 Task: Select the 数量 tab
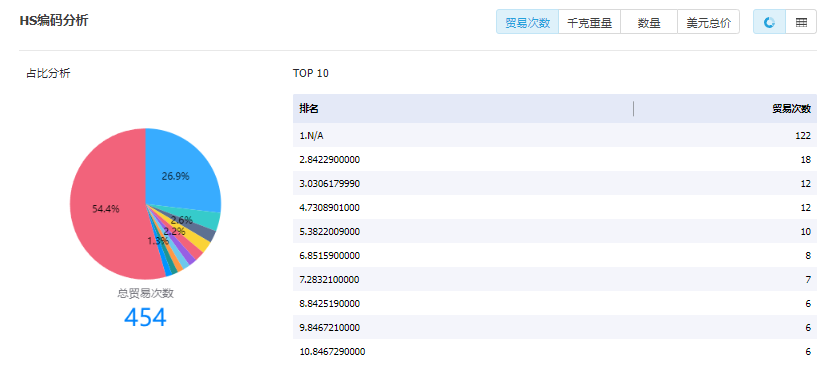[x=649, y=22]
